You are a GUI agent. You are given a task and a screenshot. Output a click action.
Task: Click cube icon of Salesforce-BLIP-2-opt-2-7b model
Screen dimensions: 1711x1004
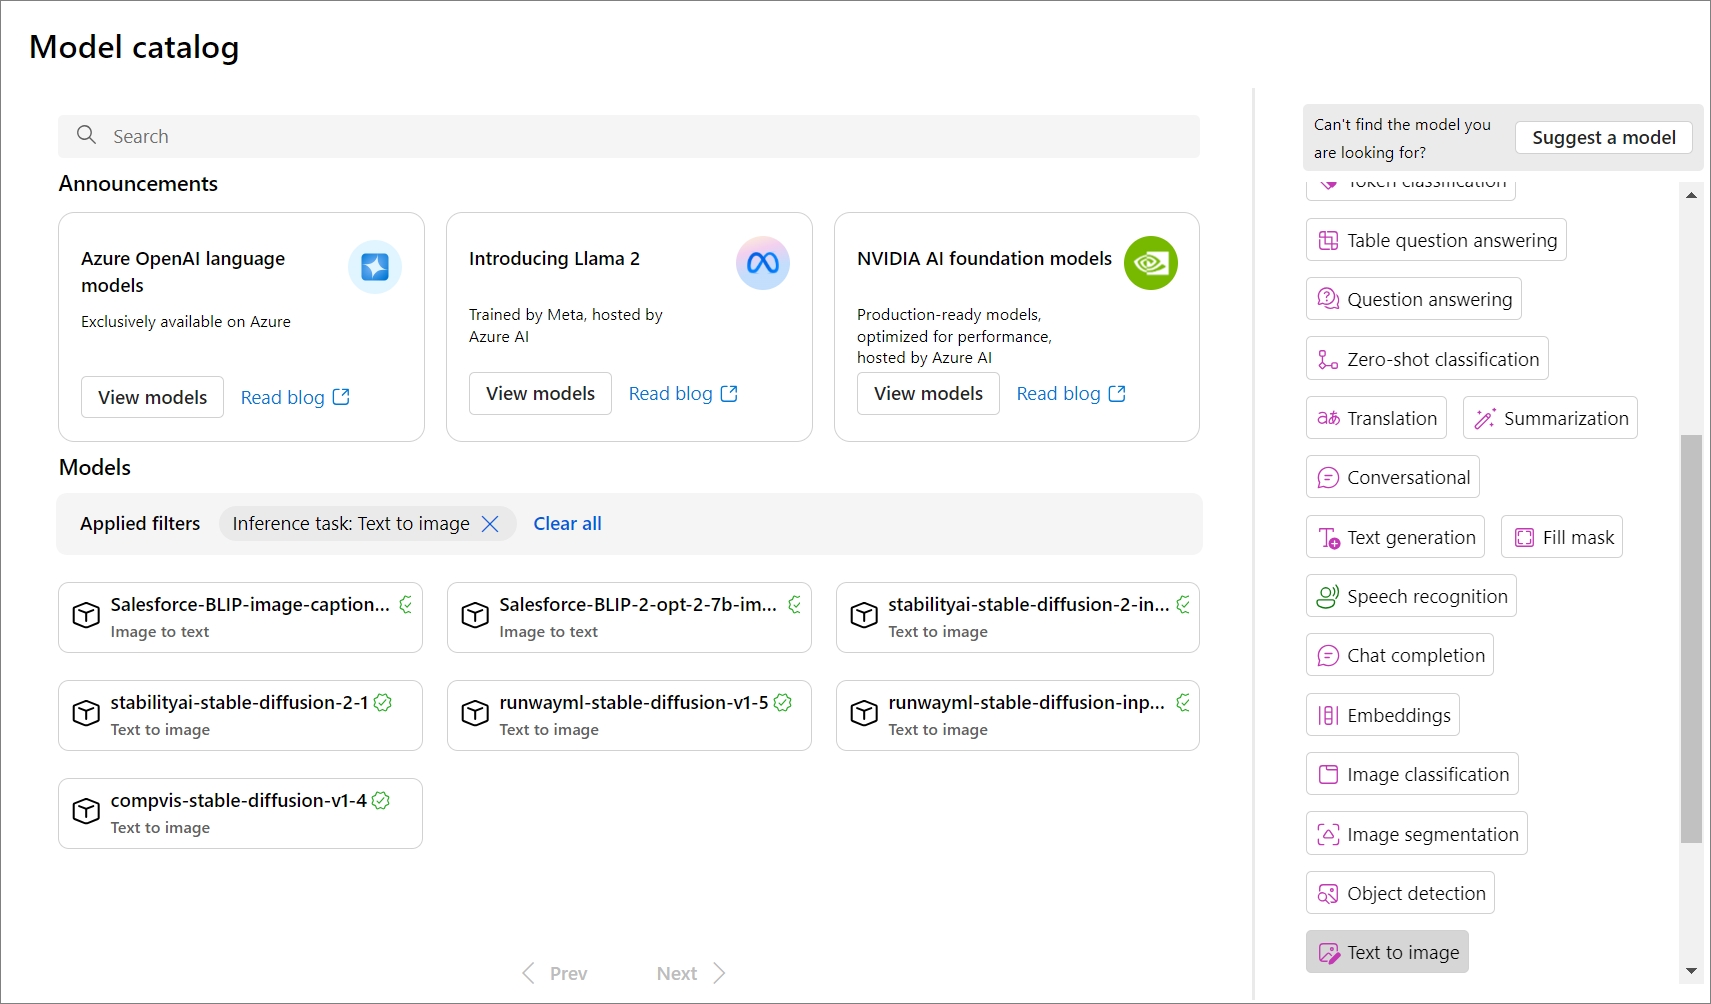click(x=475, y=615)
